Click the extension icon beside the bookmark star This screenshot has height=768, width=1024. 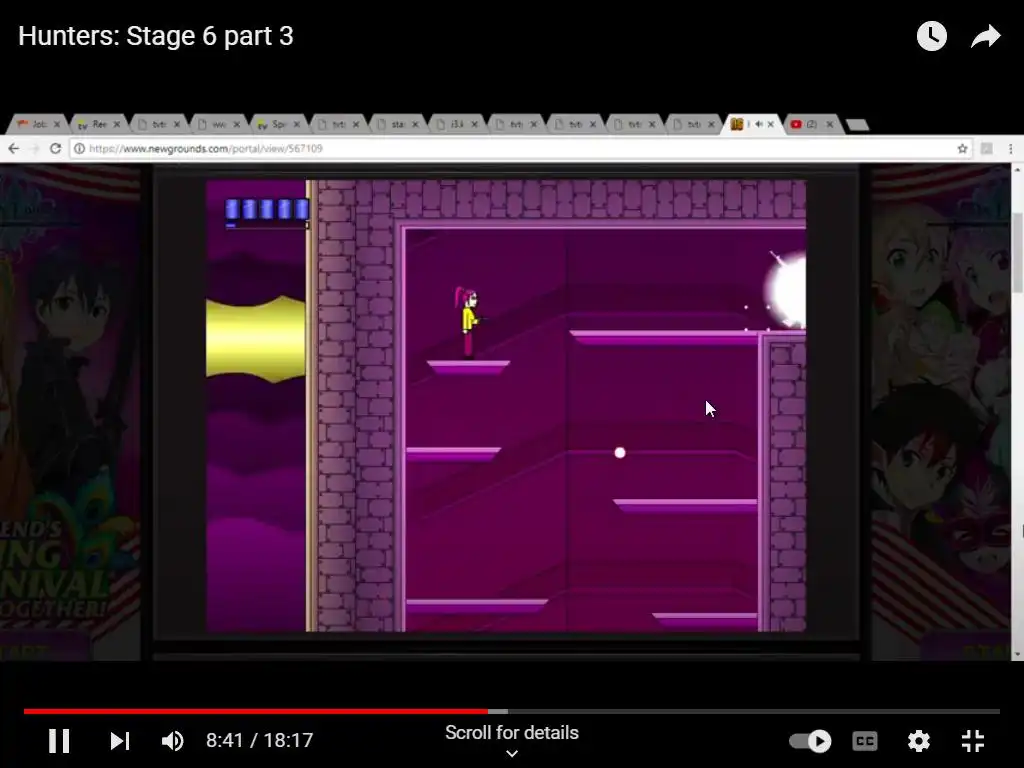click(987, 148)
